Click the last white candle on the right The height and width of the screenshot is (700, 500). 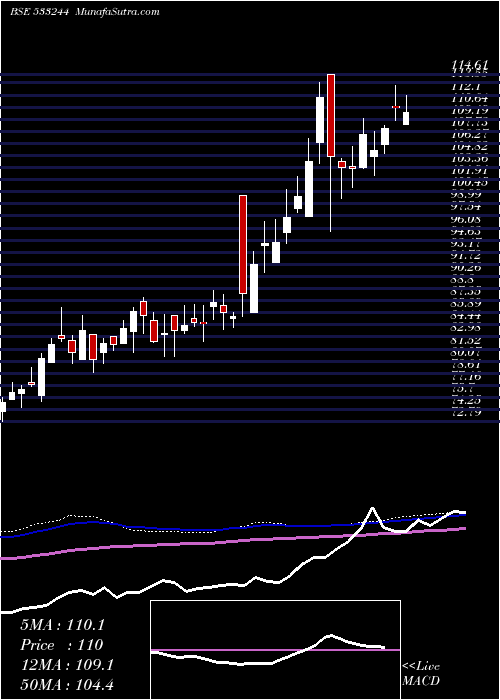pos(406,118)
